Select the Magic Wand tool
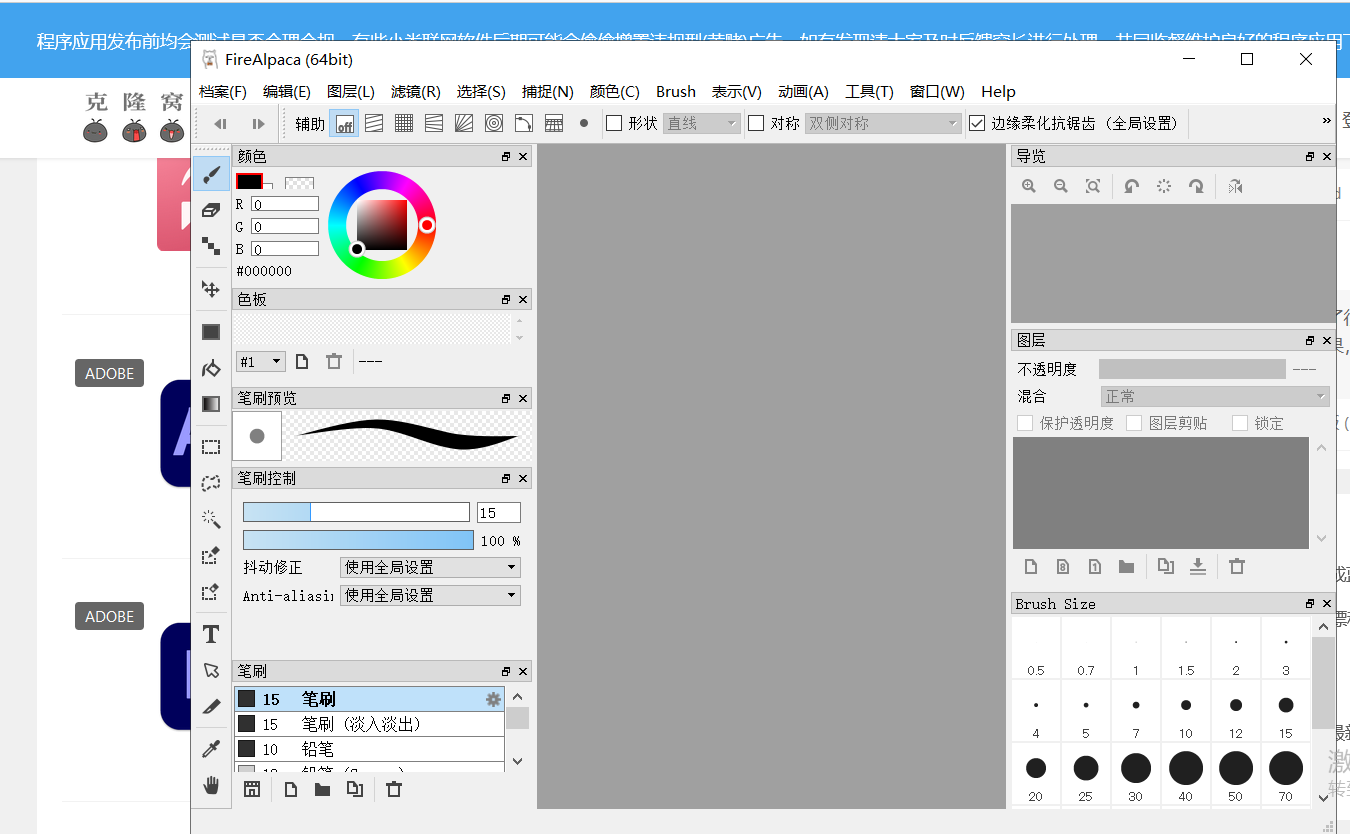The height and width of the screenshot is (834, 1350). 211,519
